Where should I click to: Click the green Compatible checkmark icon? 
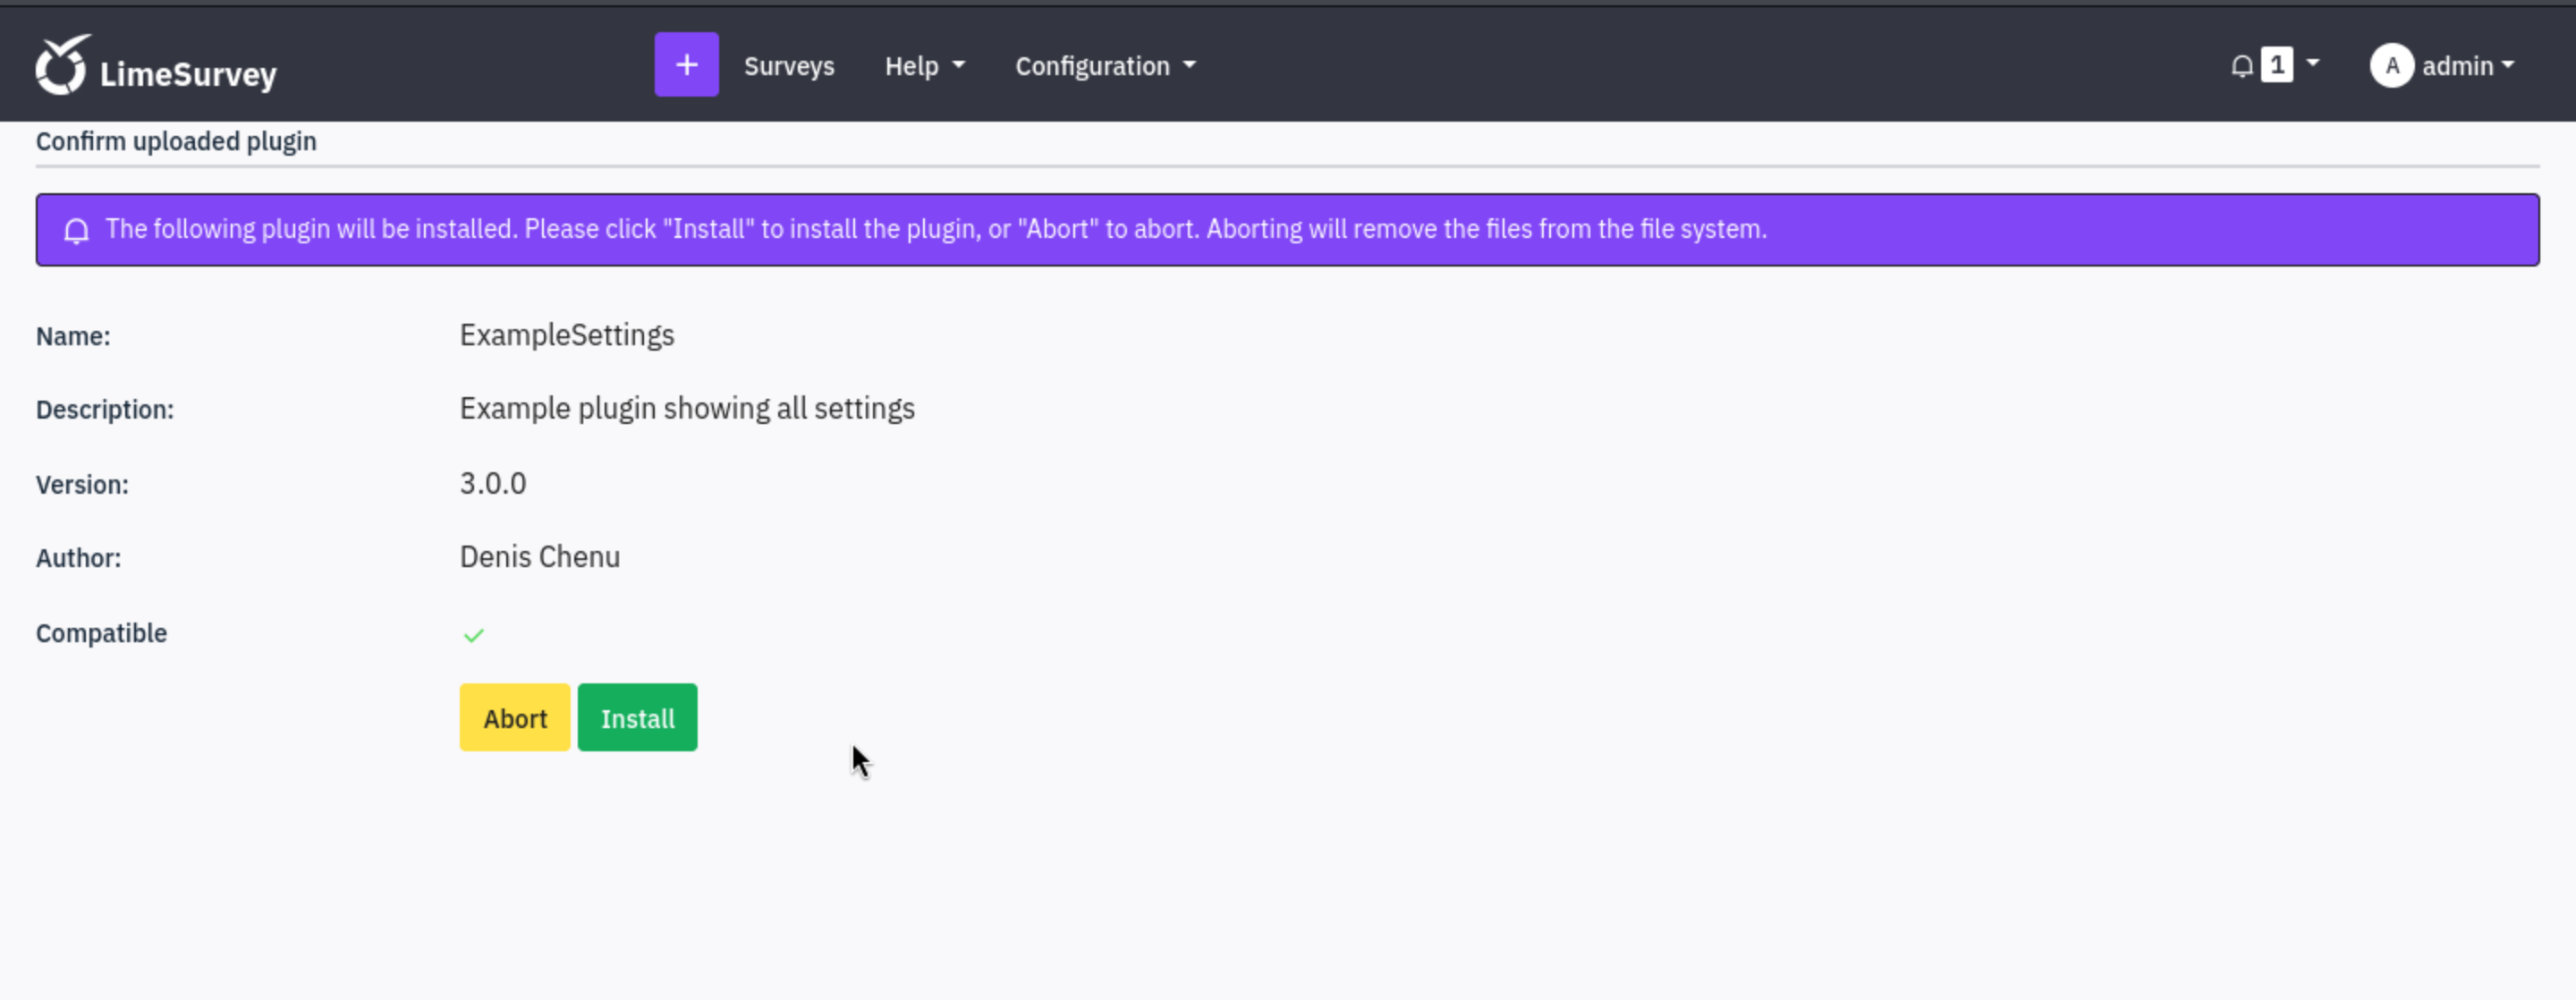(x=473, y=635)
